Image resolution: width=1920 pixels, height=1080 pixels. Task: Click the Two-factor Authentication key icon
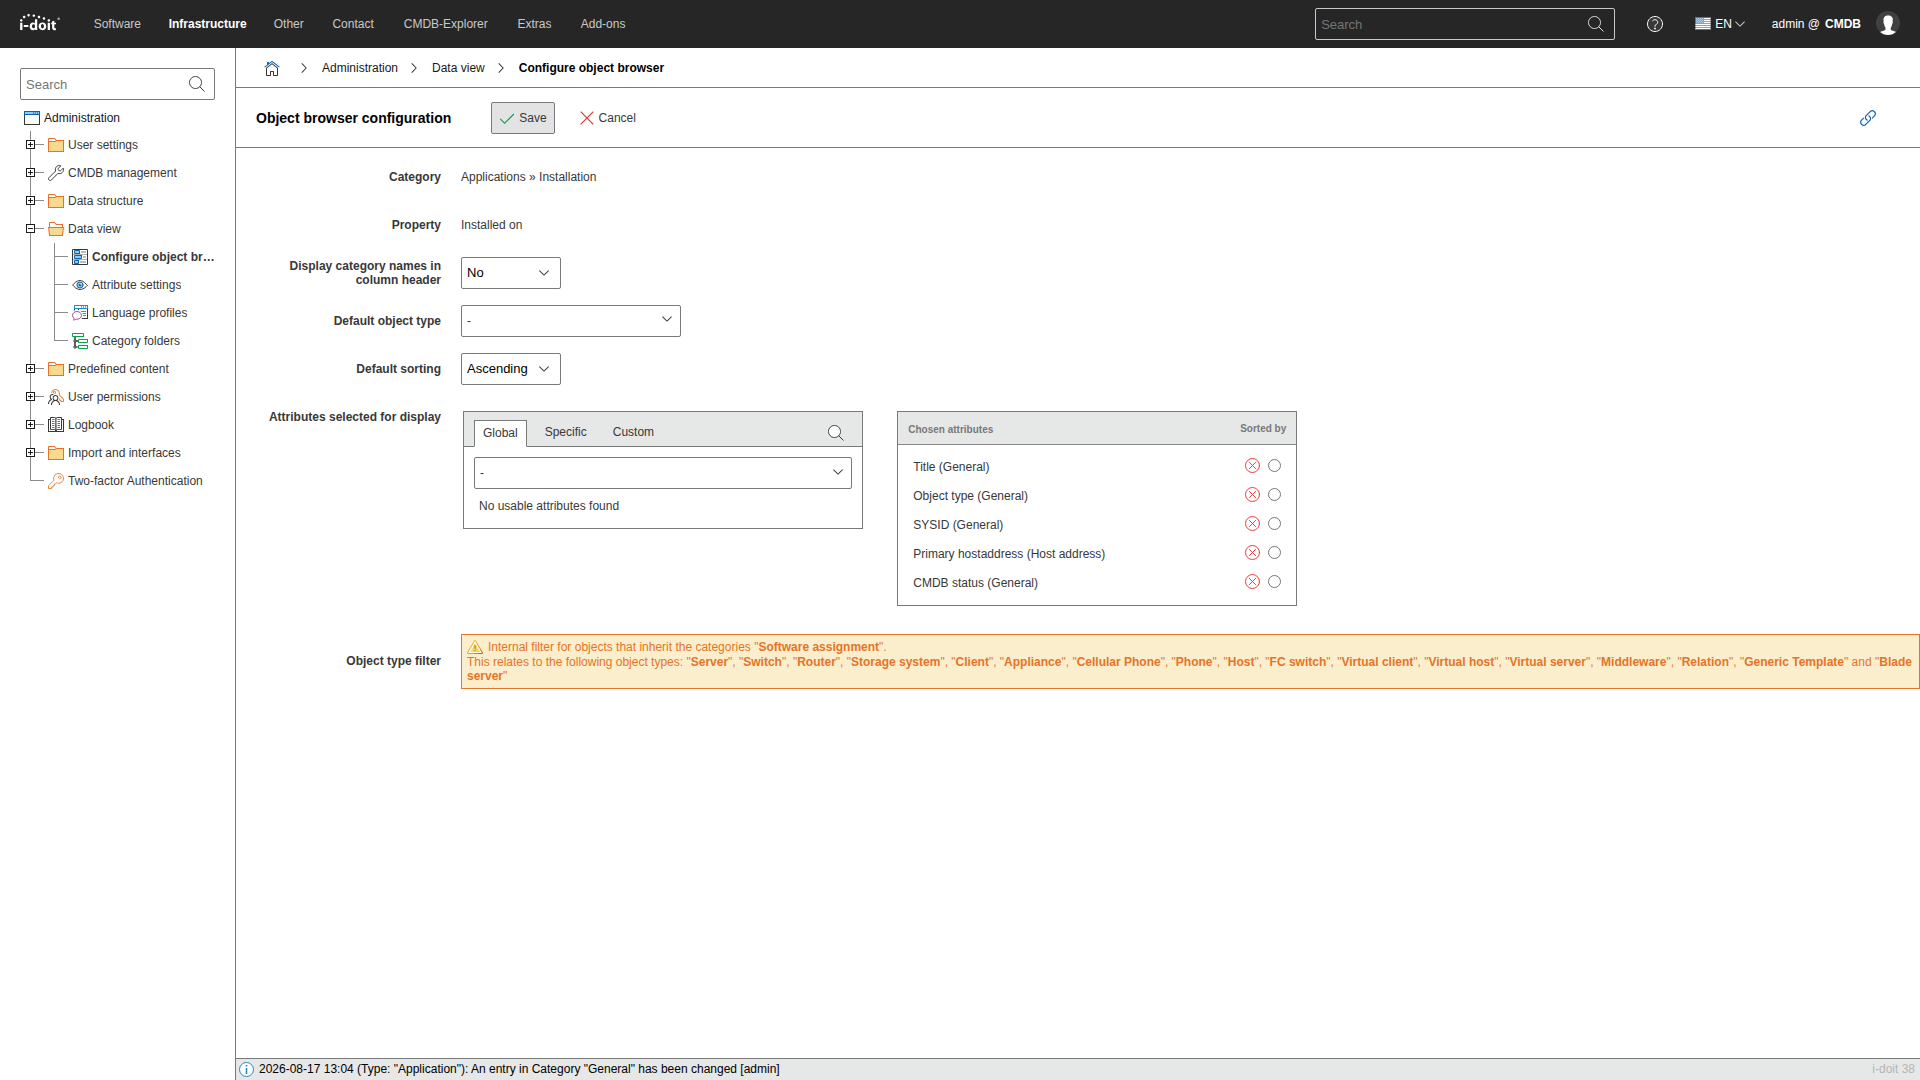(x=56, y=481)
